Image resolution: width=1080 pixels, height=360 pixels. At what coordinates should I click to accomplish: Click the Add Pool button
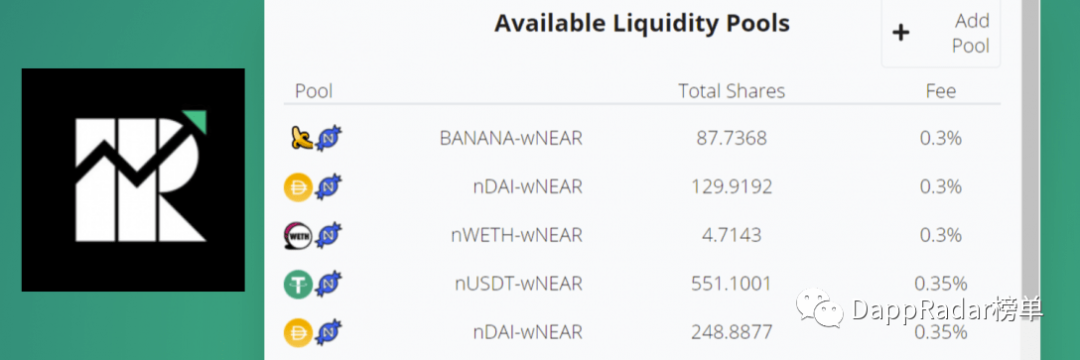coord(941,33)
